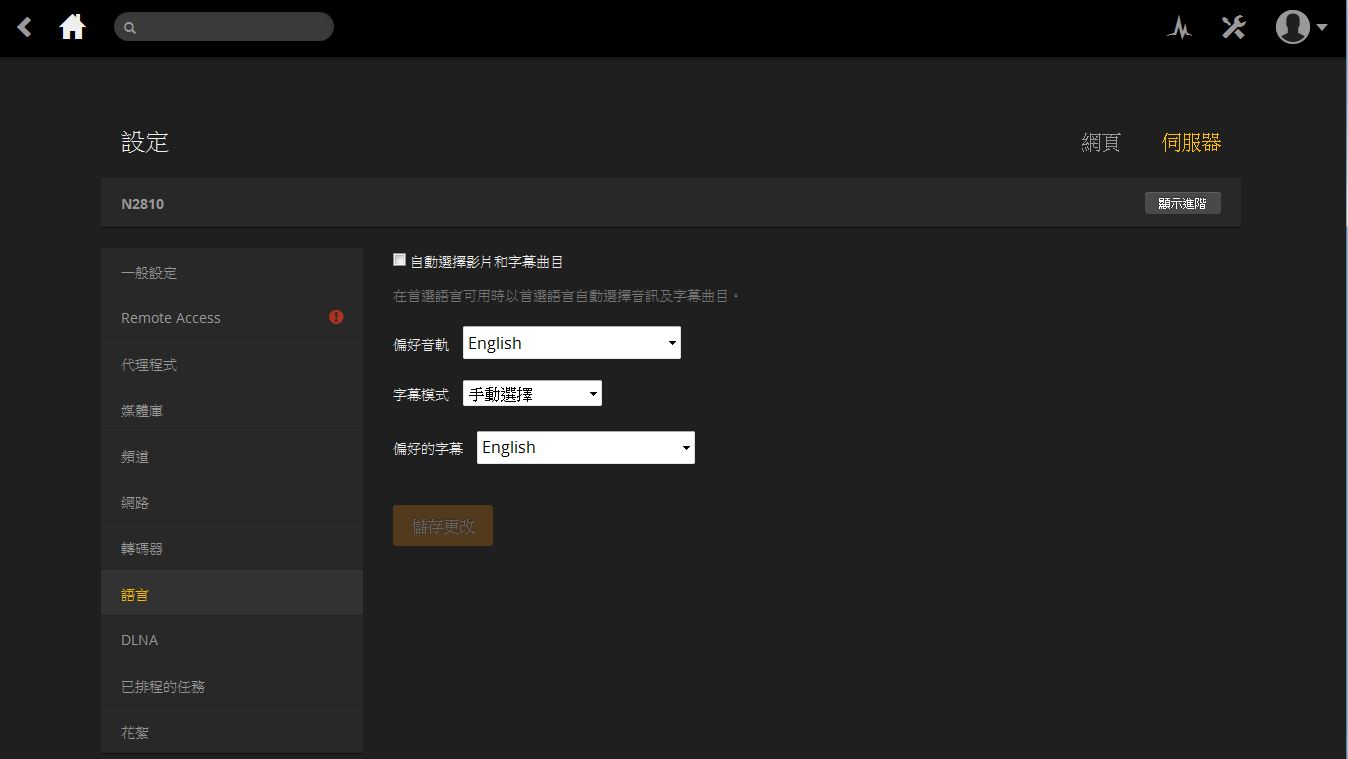Toggle 自動選擇影片和字幕曲目 checkbox

[399, 260]
